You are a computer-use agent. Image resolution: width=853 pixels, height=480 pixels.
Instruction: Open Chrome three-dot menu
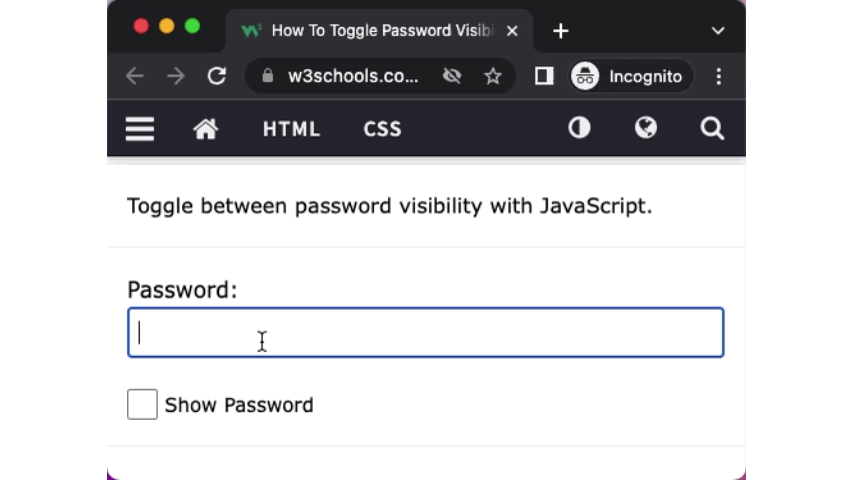(x=719, y=76)
